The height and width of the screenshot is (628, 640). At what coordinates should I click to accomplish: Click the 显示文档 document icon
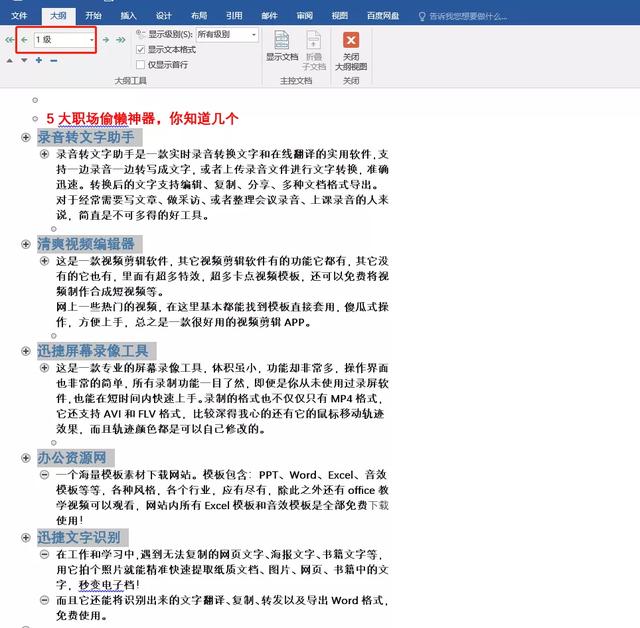(282, 40)
